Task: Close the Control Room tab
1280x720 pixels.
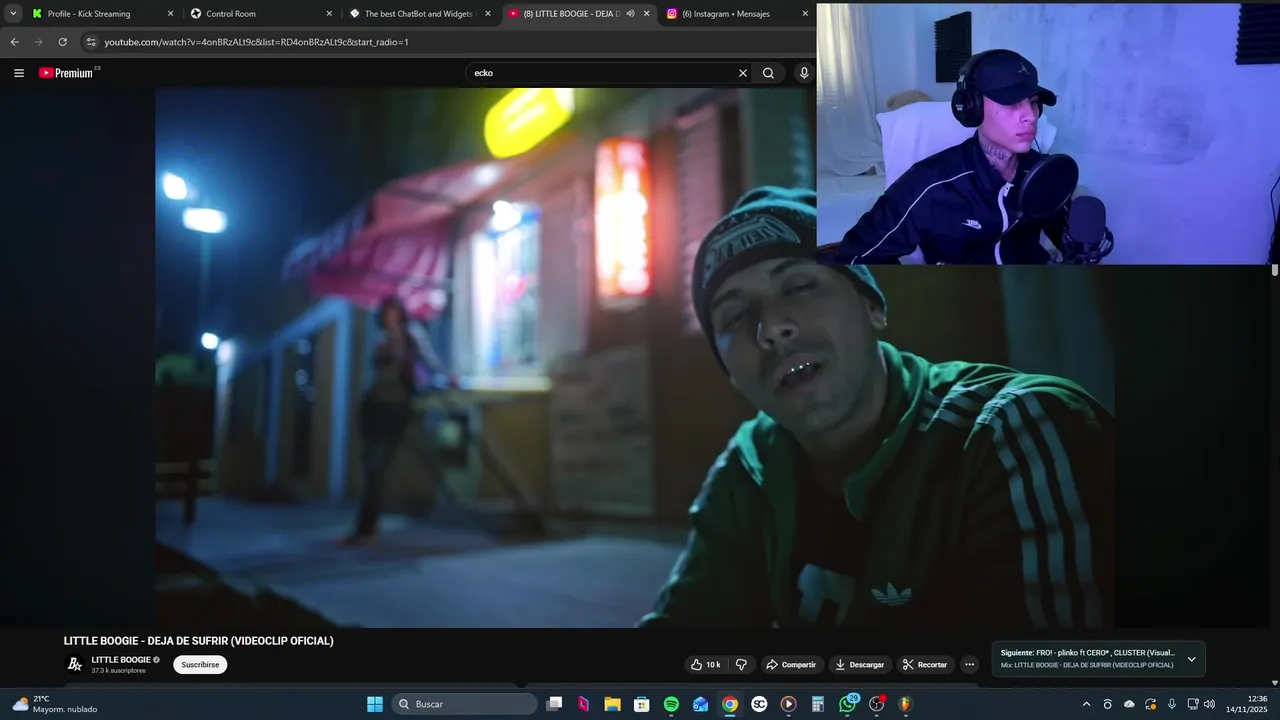Action: [x=329, y=14]
